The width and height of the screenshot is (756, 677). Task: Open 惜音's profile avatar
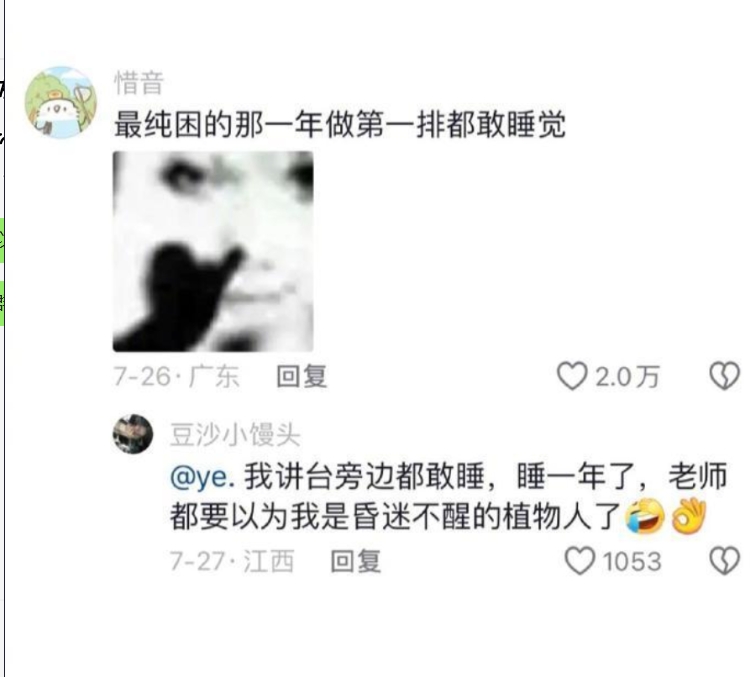61,103
